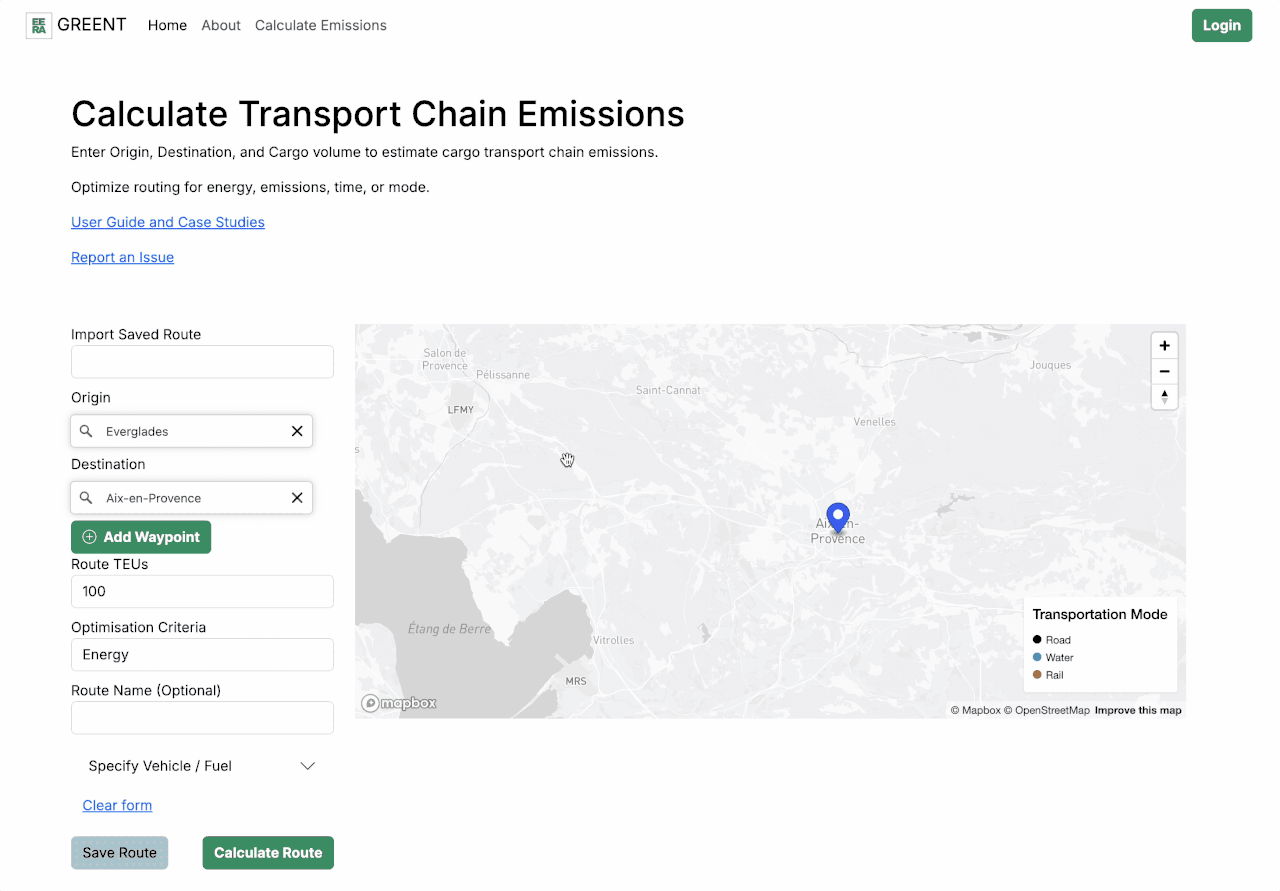Reset the map pitch with the tilt control
Viewport: 1280px width, 891px height.
(x=1164, y=396)
